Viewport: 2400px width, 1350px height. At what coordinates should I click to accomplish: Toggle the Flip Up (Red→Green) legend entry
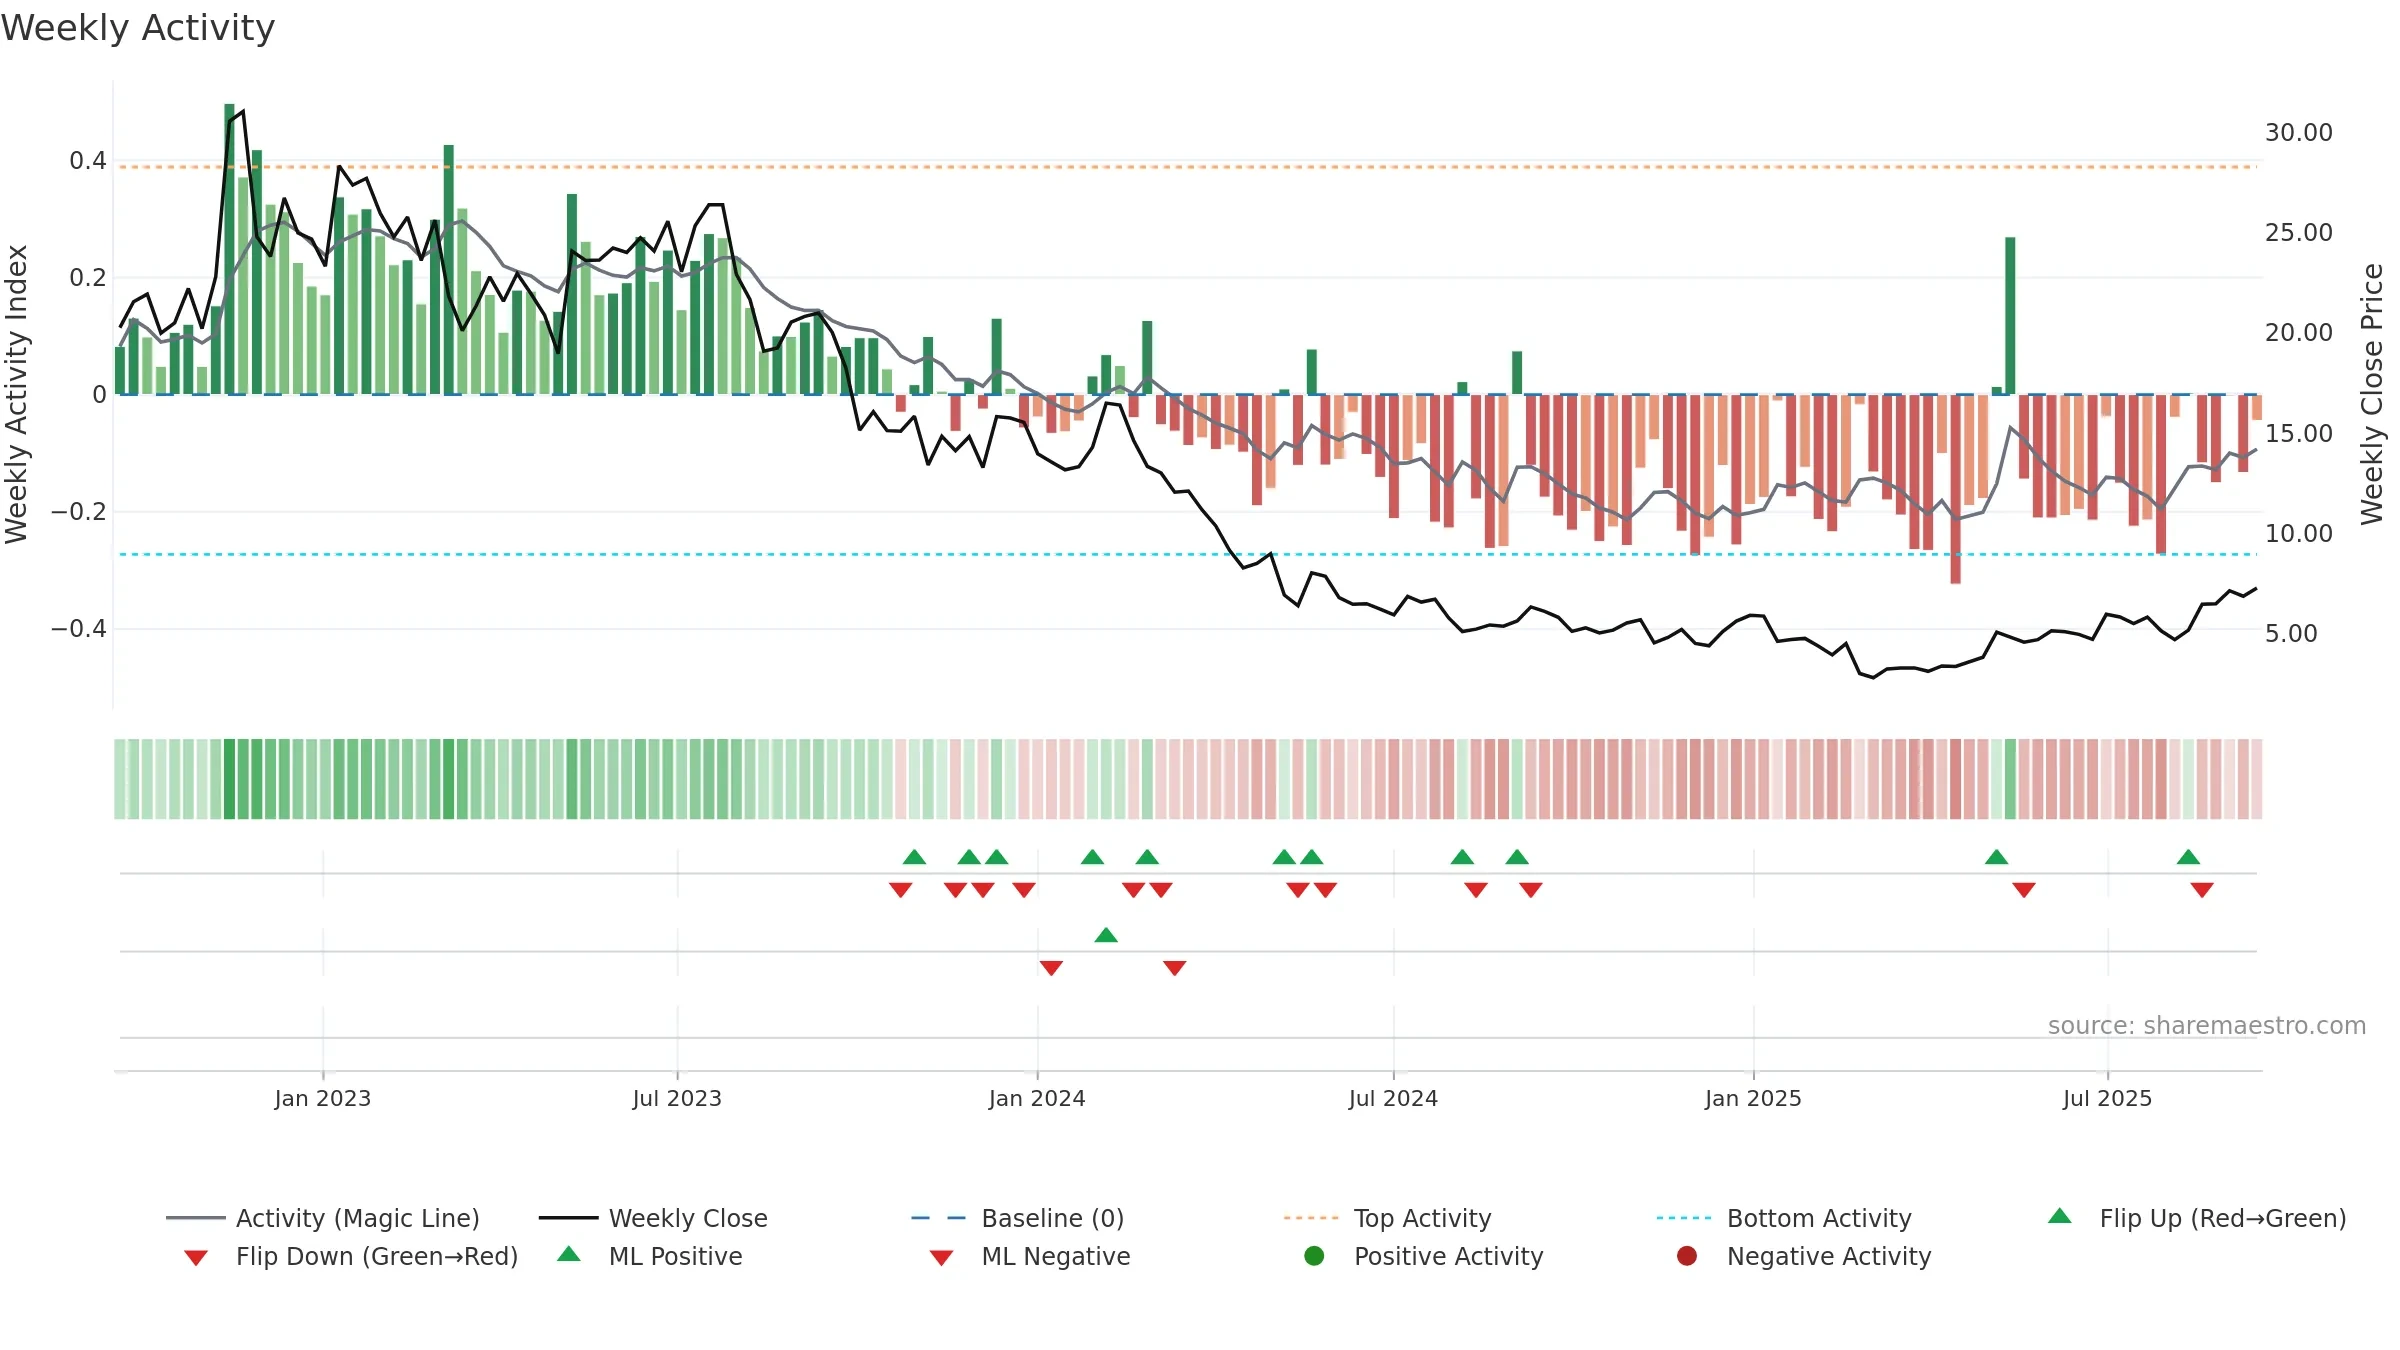coord(2197,1218)
